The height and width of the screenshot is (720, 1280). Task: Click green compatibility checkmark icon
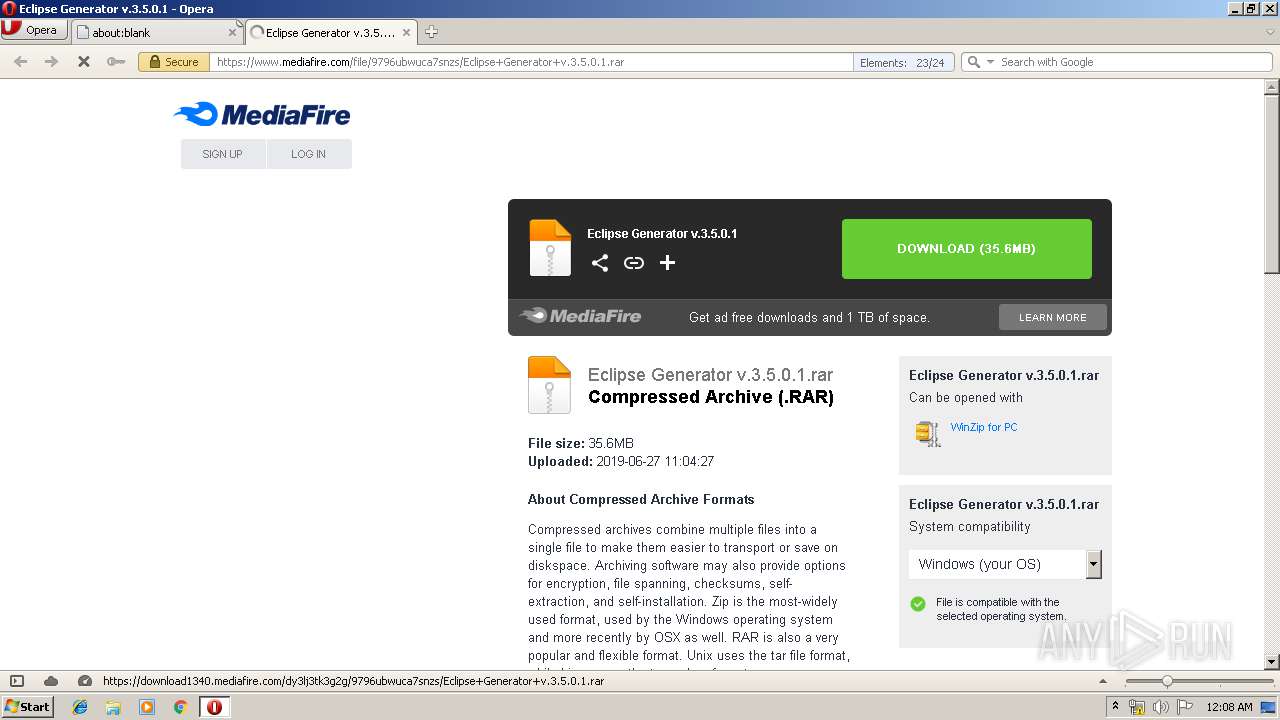(x=918, y=604)
